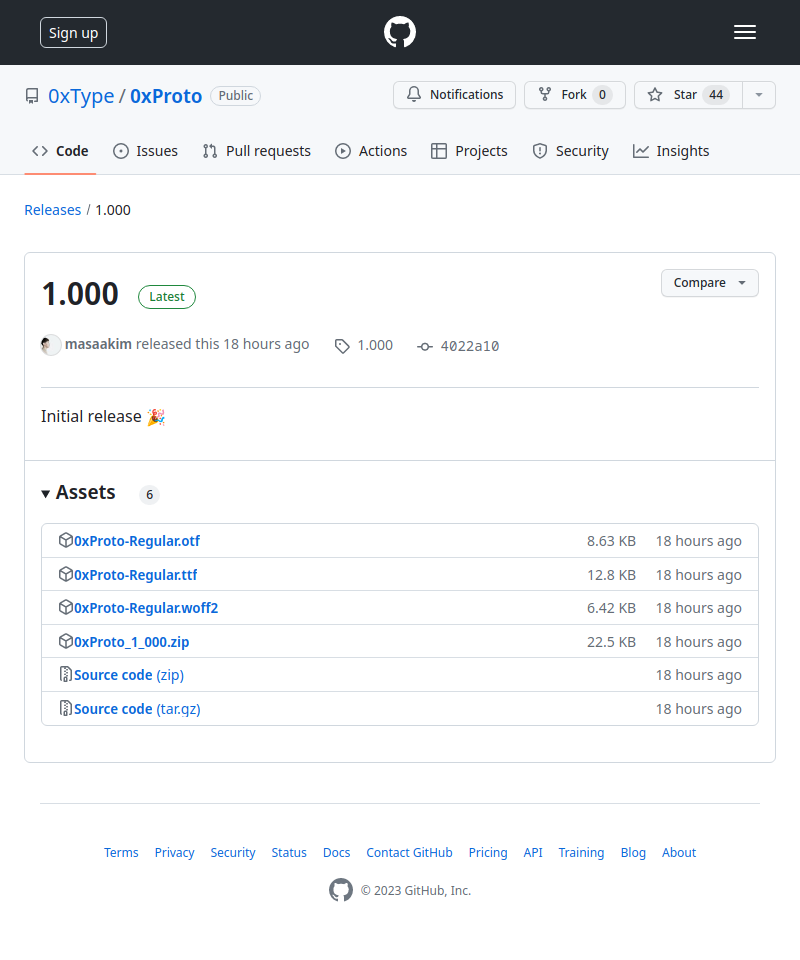Open the Notifications bell button
This screenshot has width=800, height=960.
[454, 95]
